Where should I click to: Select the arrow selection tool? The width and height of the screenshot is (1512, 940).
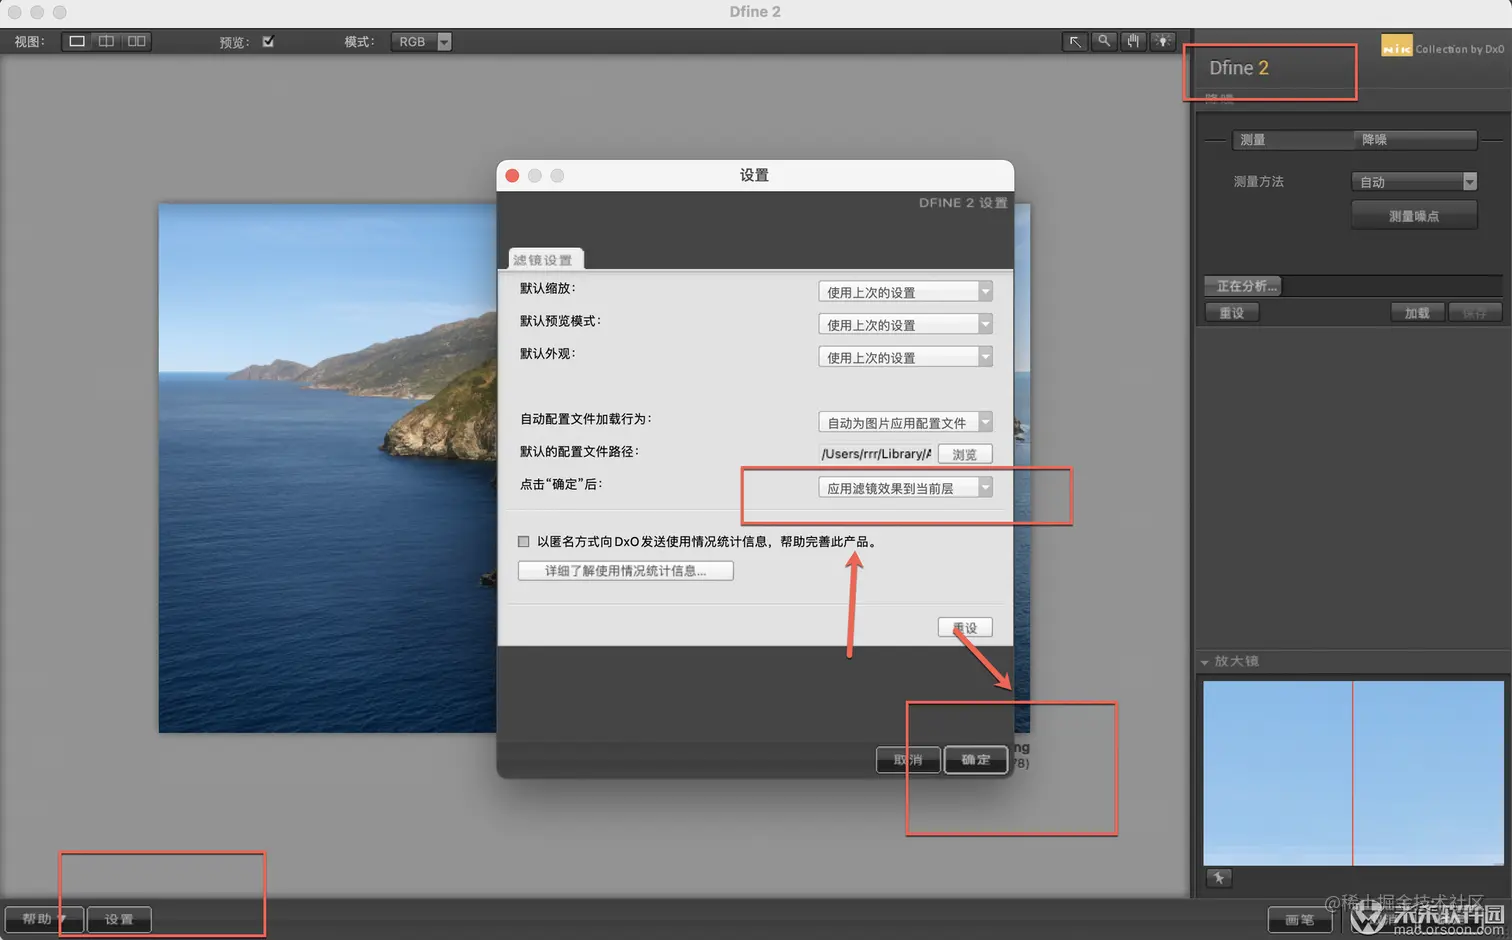(x=1074, y=41)
